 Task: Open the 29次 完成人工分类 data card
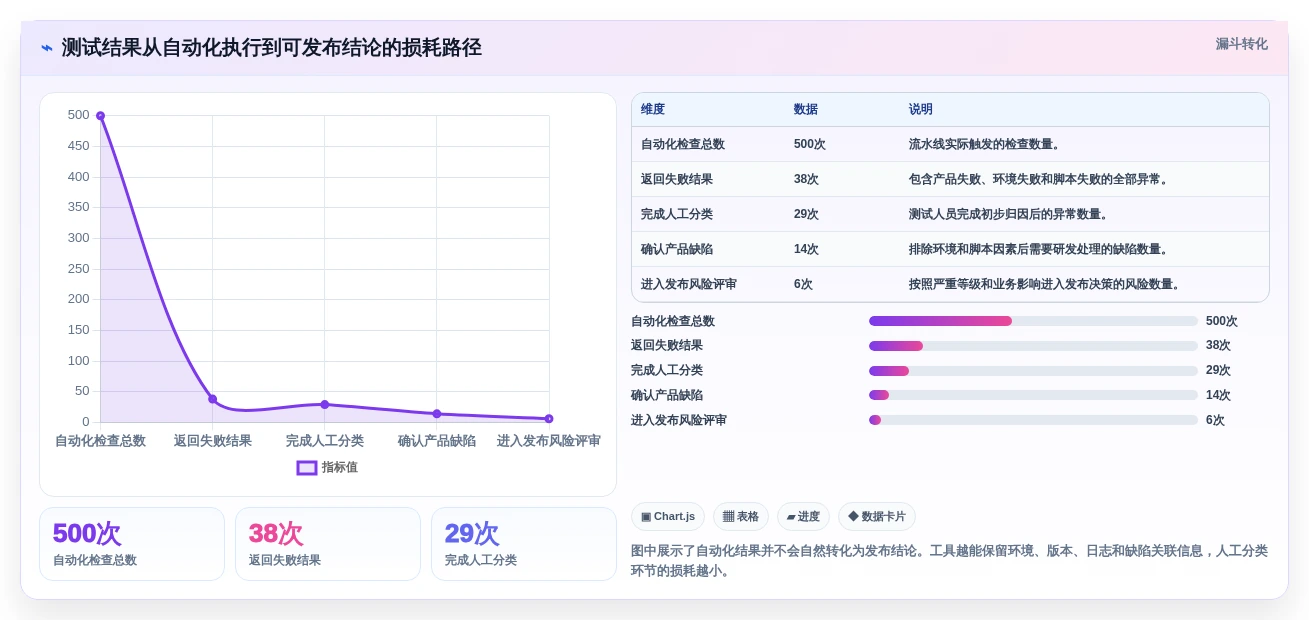524,544
